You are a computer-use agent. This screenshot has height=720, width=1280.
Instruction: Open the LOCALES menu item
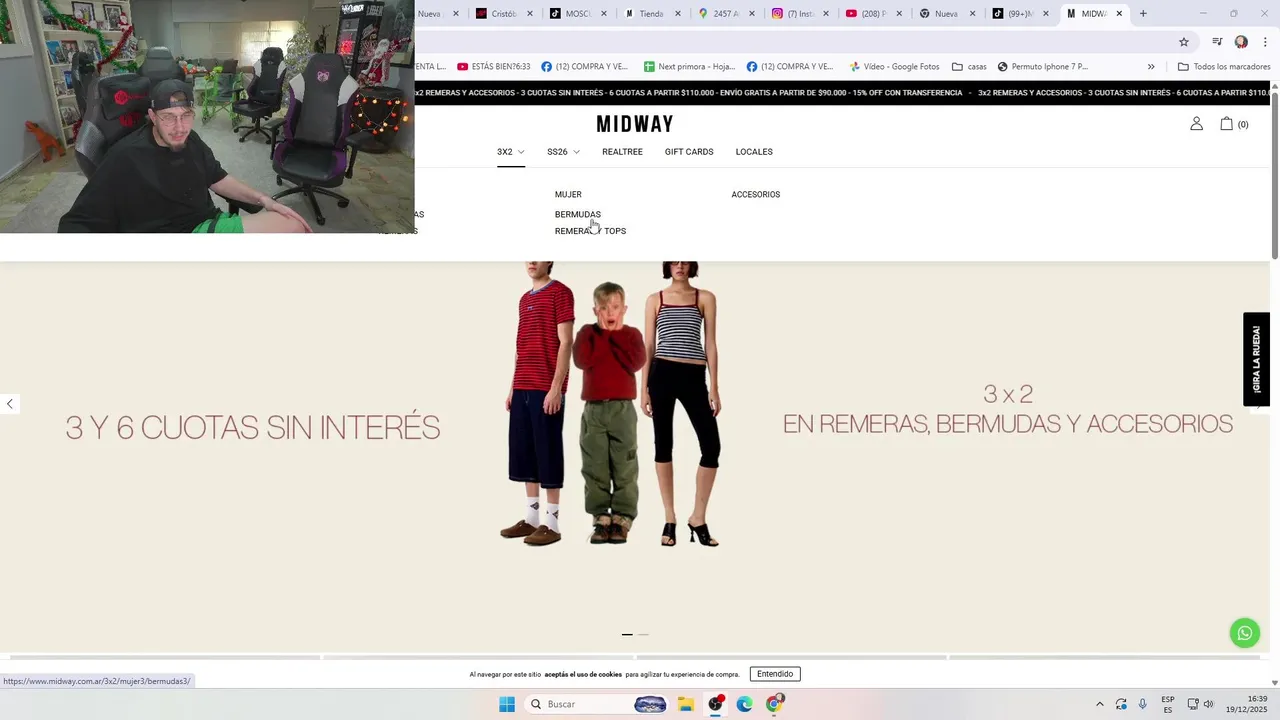754,152
